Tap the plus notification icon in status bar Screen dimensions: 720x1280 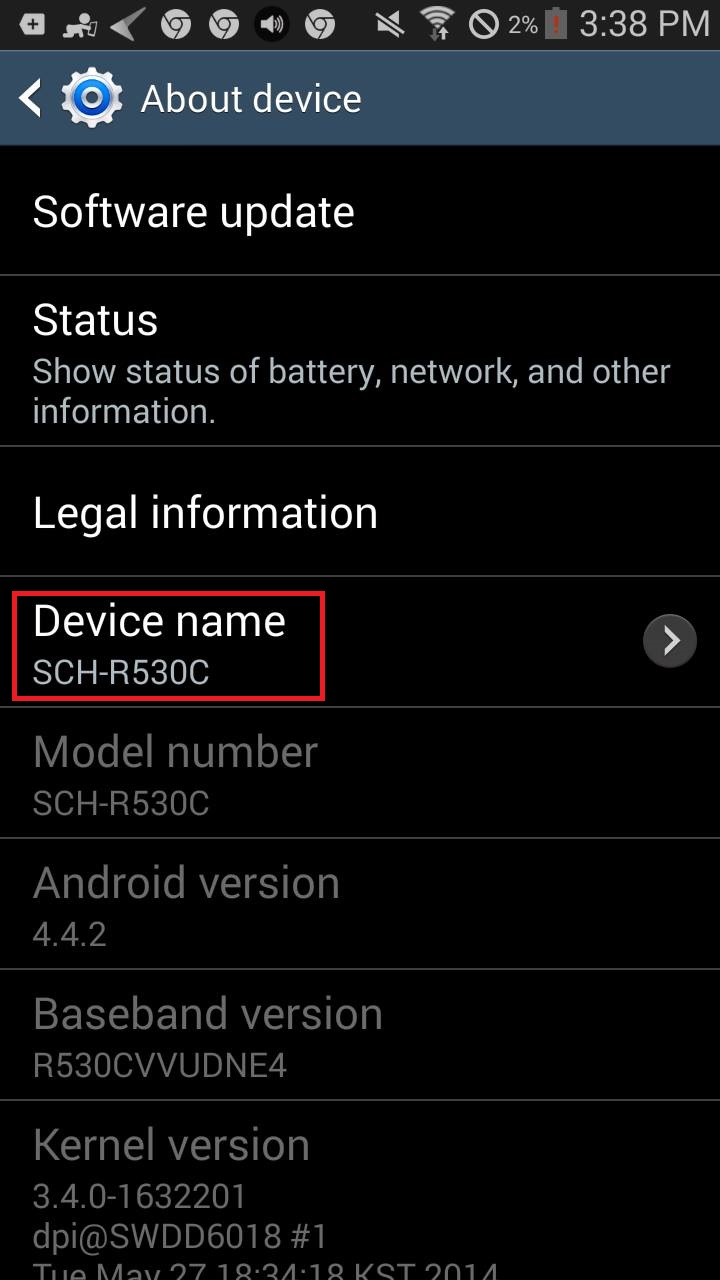(x=32, y=24)
